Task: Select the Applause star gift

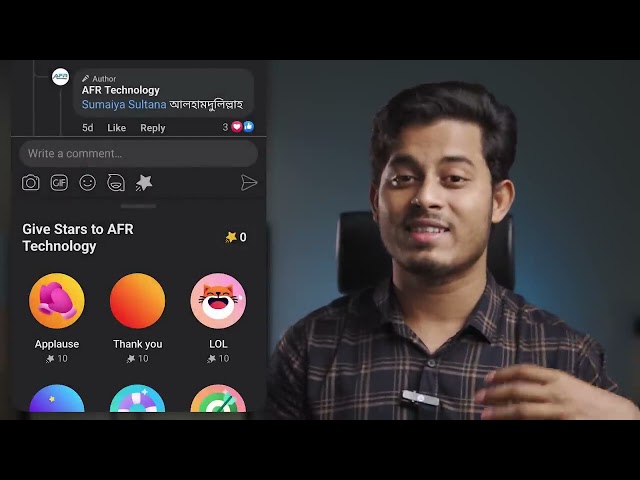Action: point(57,301)
